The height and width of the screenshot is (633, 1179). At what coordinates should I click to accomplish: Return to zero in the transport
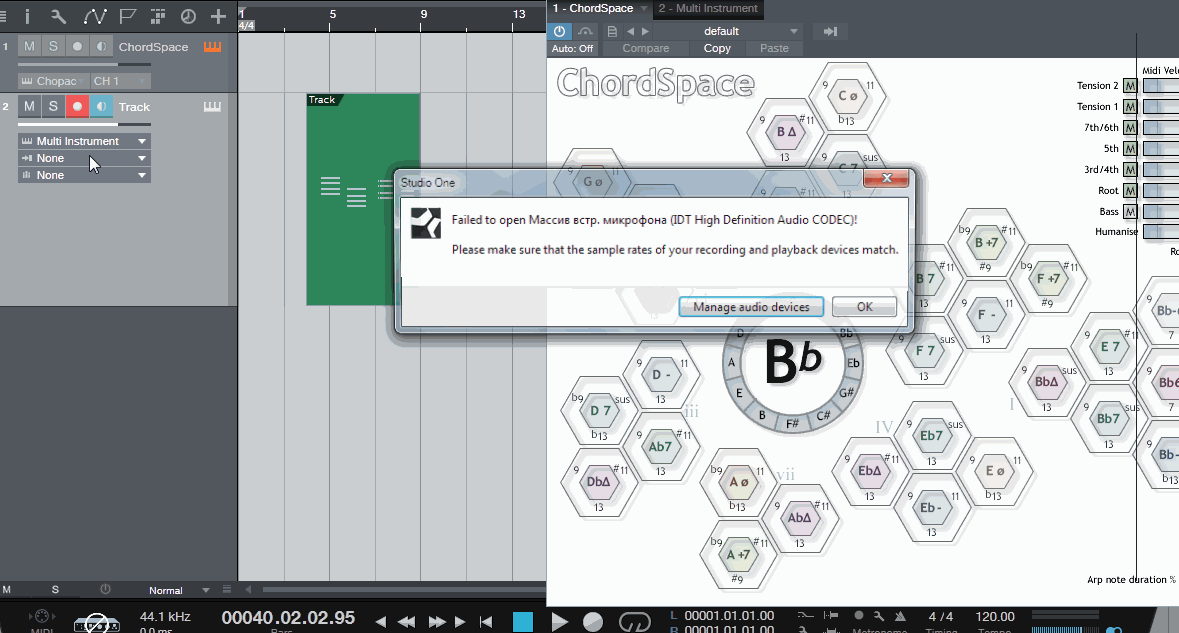[x=486, y=622]
